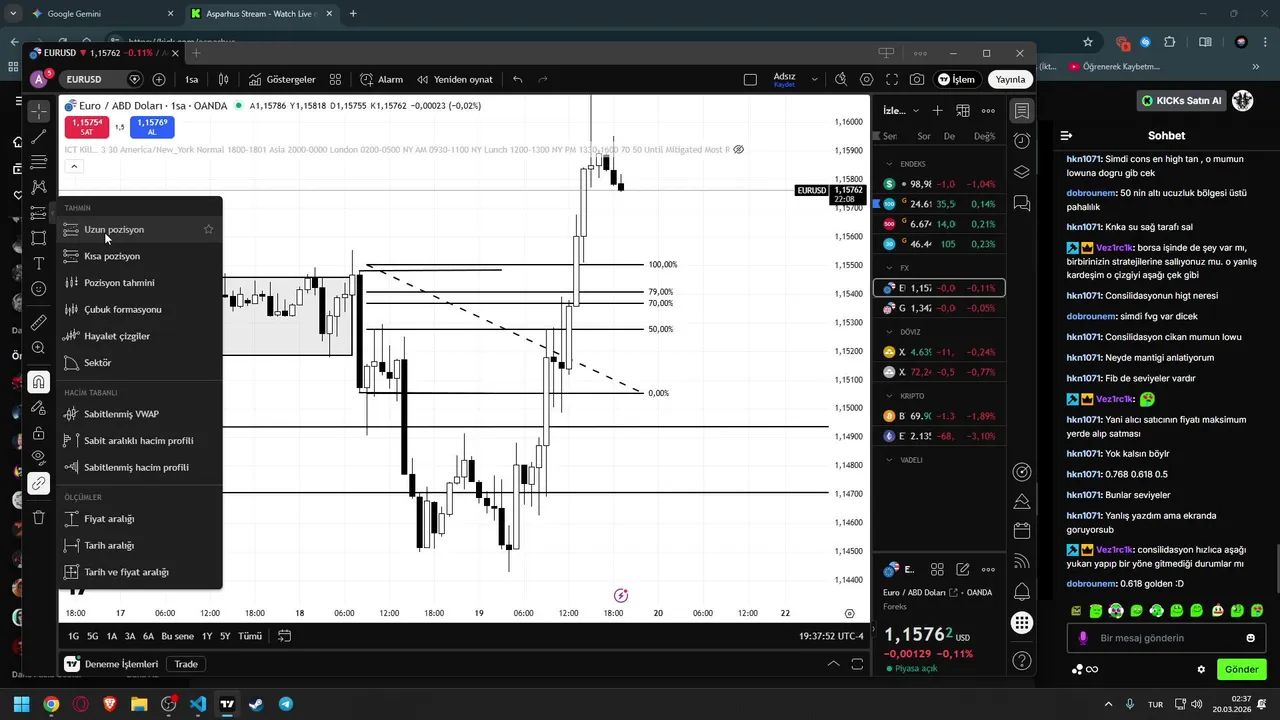
Task: Favorite Uzun pozisyon with star icon
Action: coord(208,229)
